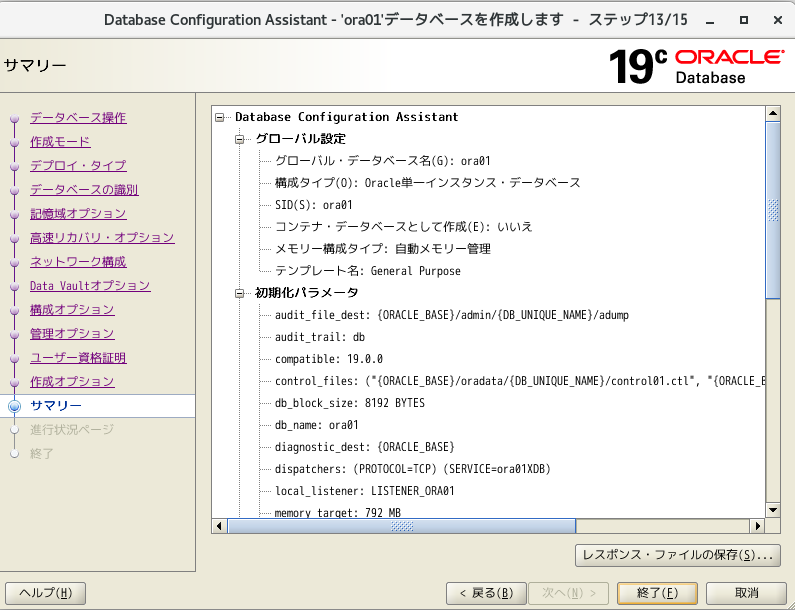The height and width of the screenshot is (610, 795).
Task: Select the compatible: 19.0.0 row
Action: click(329, 360)
